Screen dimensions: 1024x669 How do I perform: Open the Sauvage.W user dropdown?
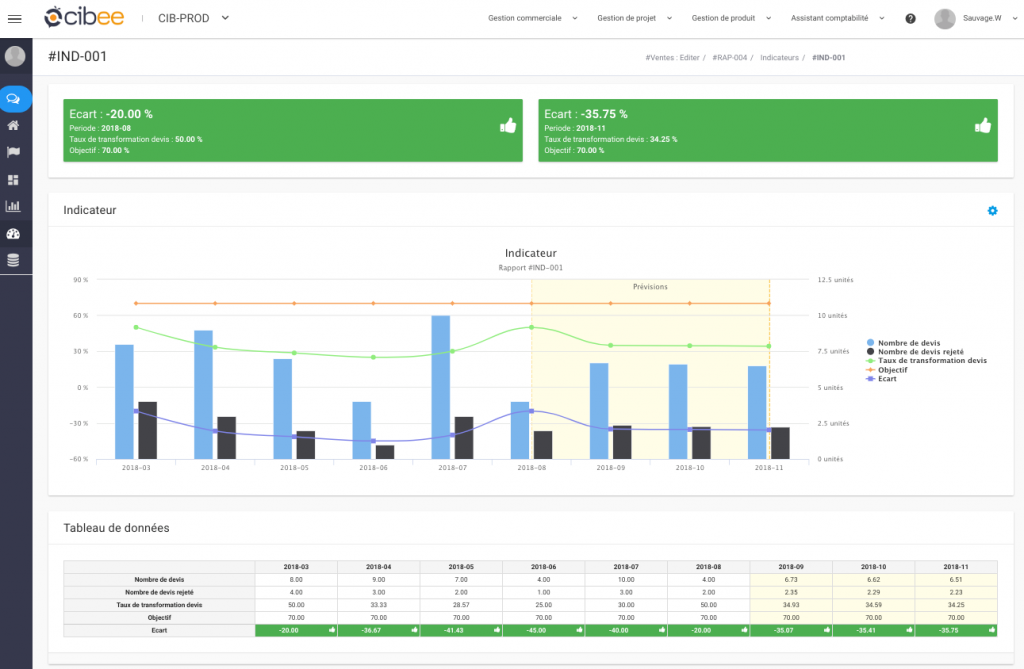(989, 18)
